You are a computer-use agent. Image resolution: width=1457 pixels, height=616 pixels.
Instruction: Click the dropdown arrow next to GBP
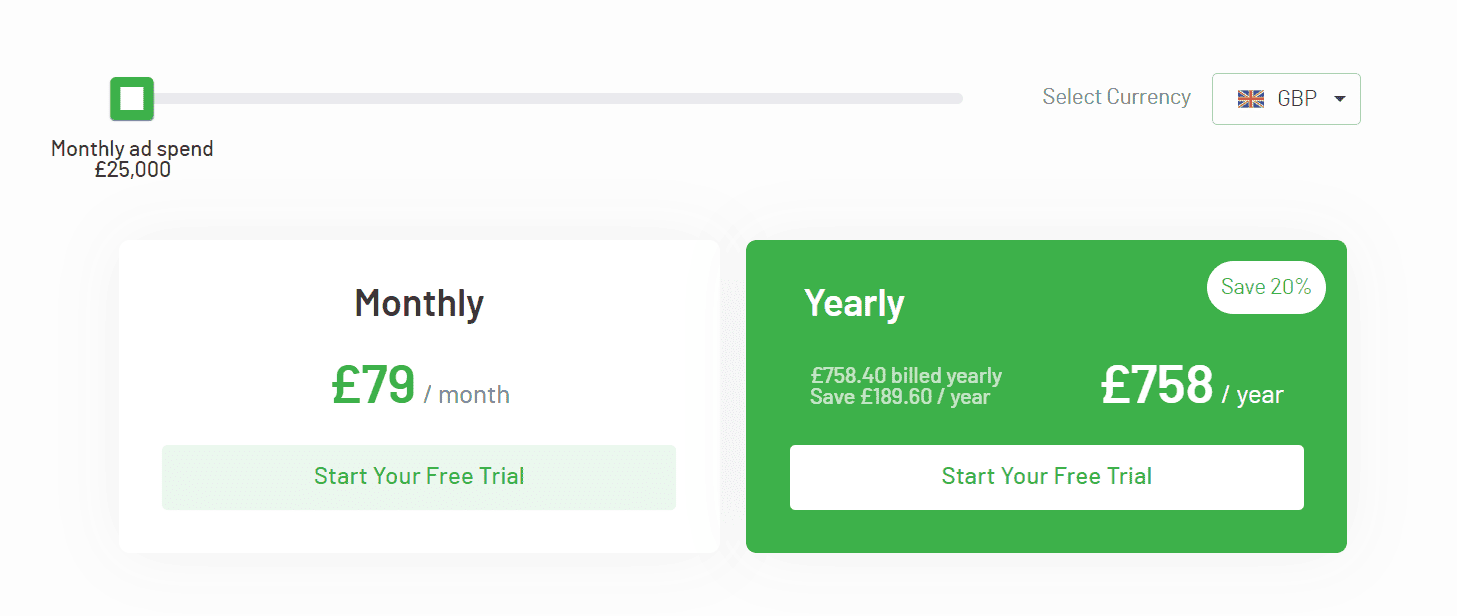coord(1338,98)
